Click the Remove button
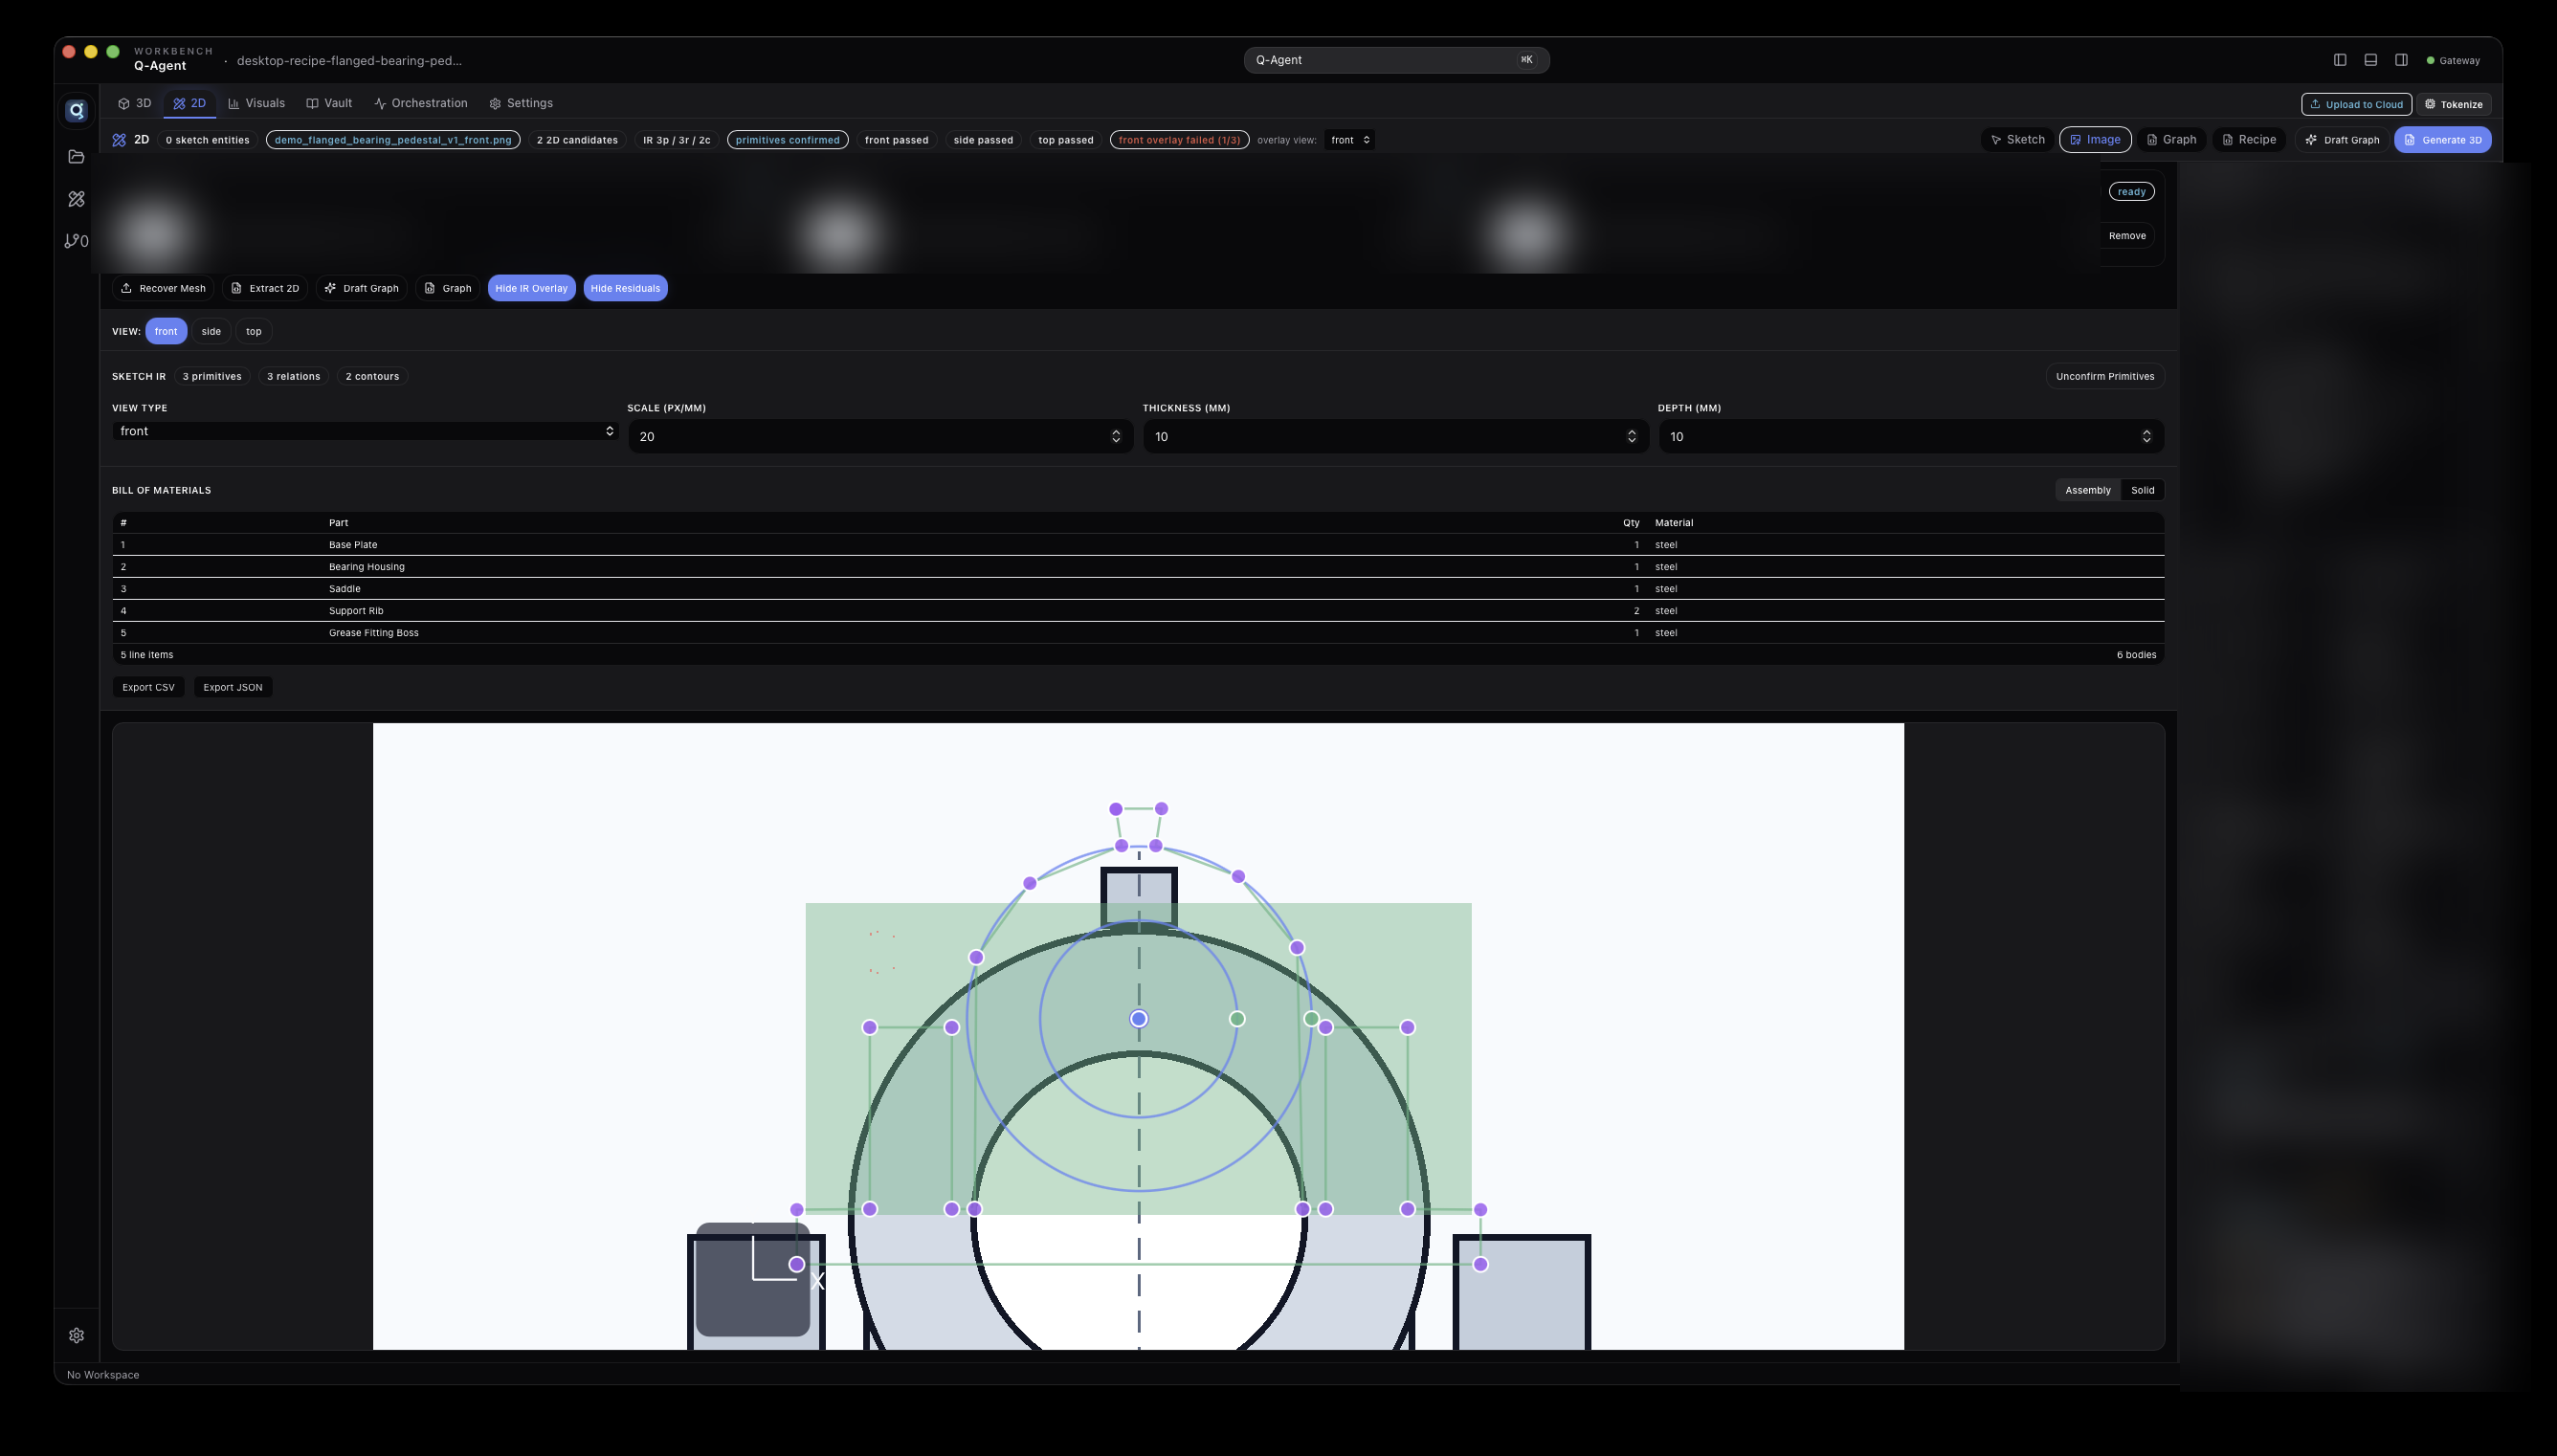This screenshot has height=1456, width=2557. (2127, 236)
